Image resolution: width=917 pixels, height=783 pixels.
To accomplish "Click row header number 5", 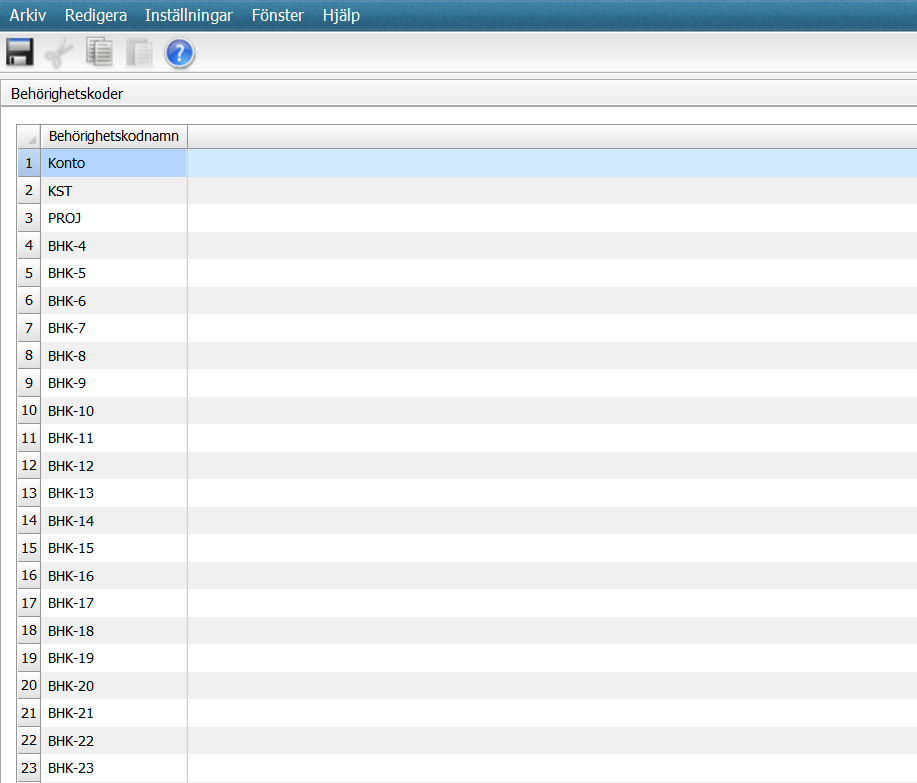I will 29,273.
